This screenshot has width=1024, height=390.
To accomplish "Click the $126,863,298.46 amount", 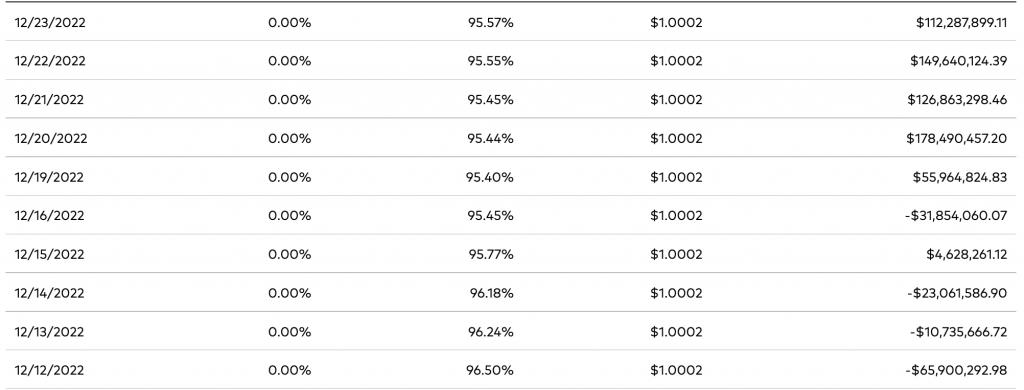I will point(957,100).
